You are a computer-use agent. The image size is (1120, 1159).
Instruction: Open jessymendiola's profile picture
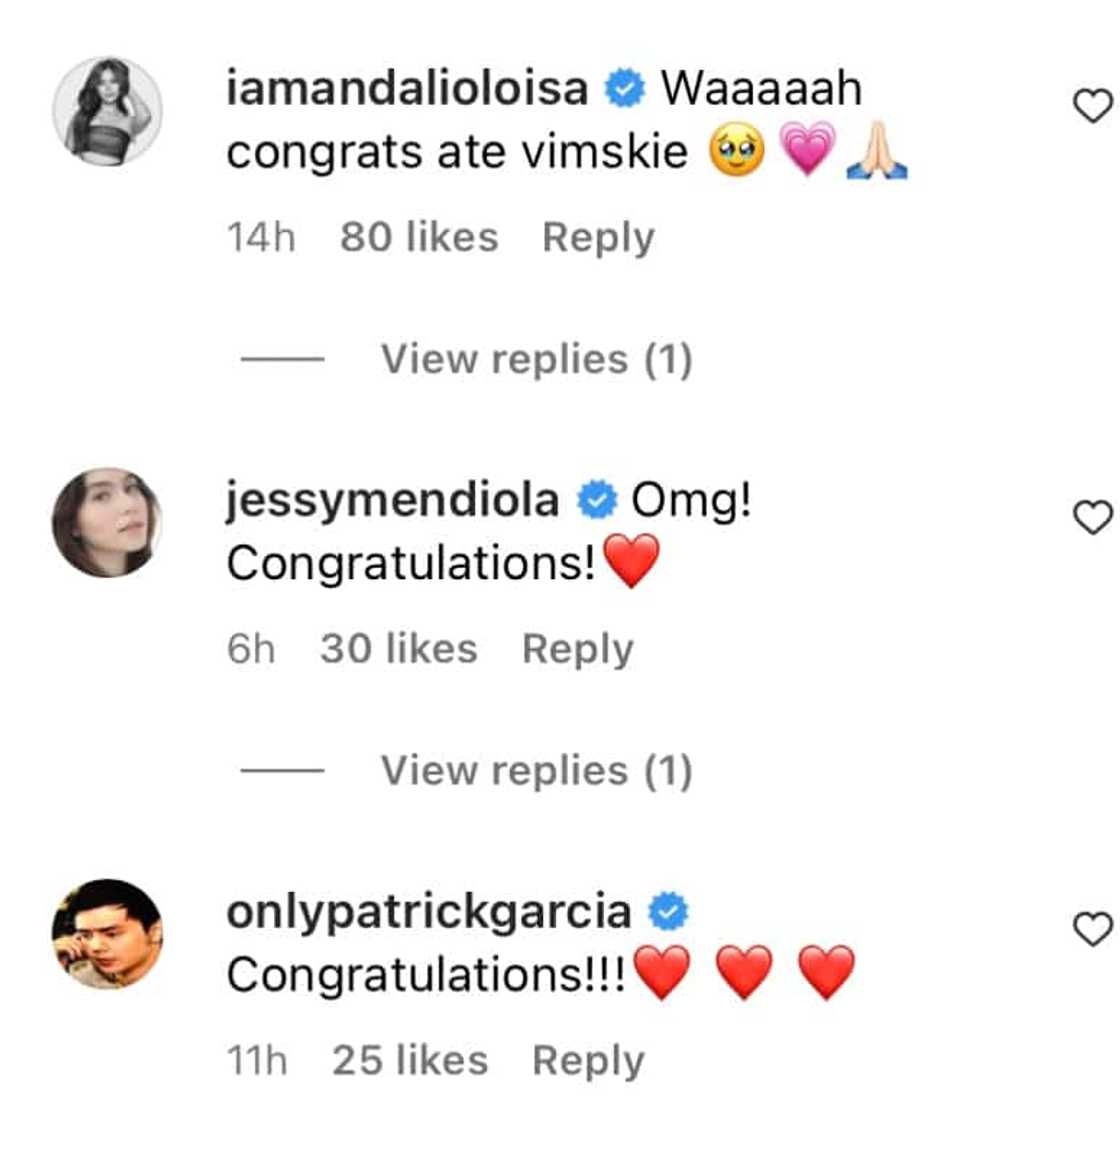[107, 522]
